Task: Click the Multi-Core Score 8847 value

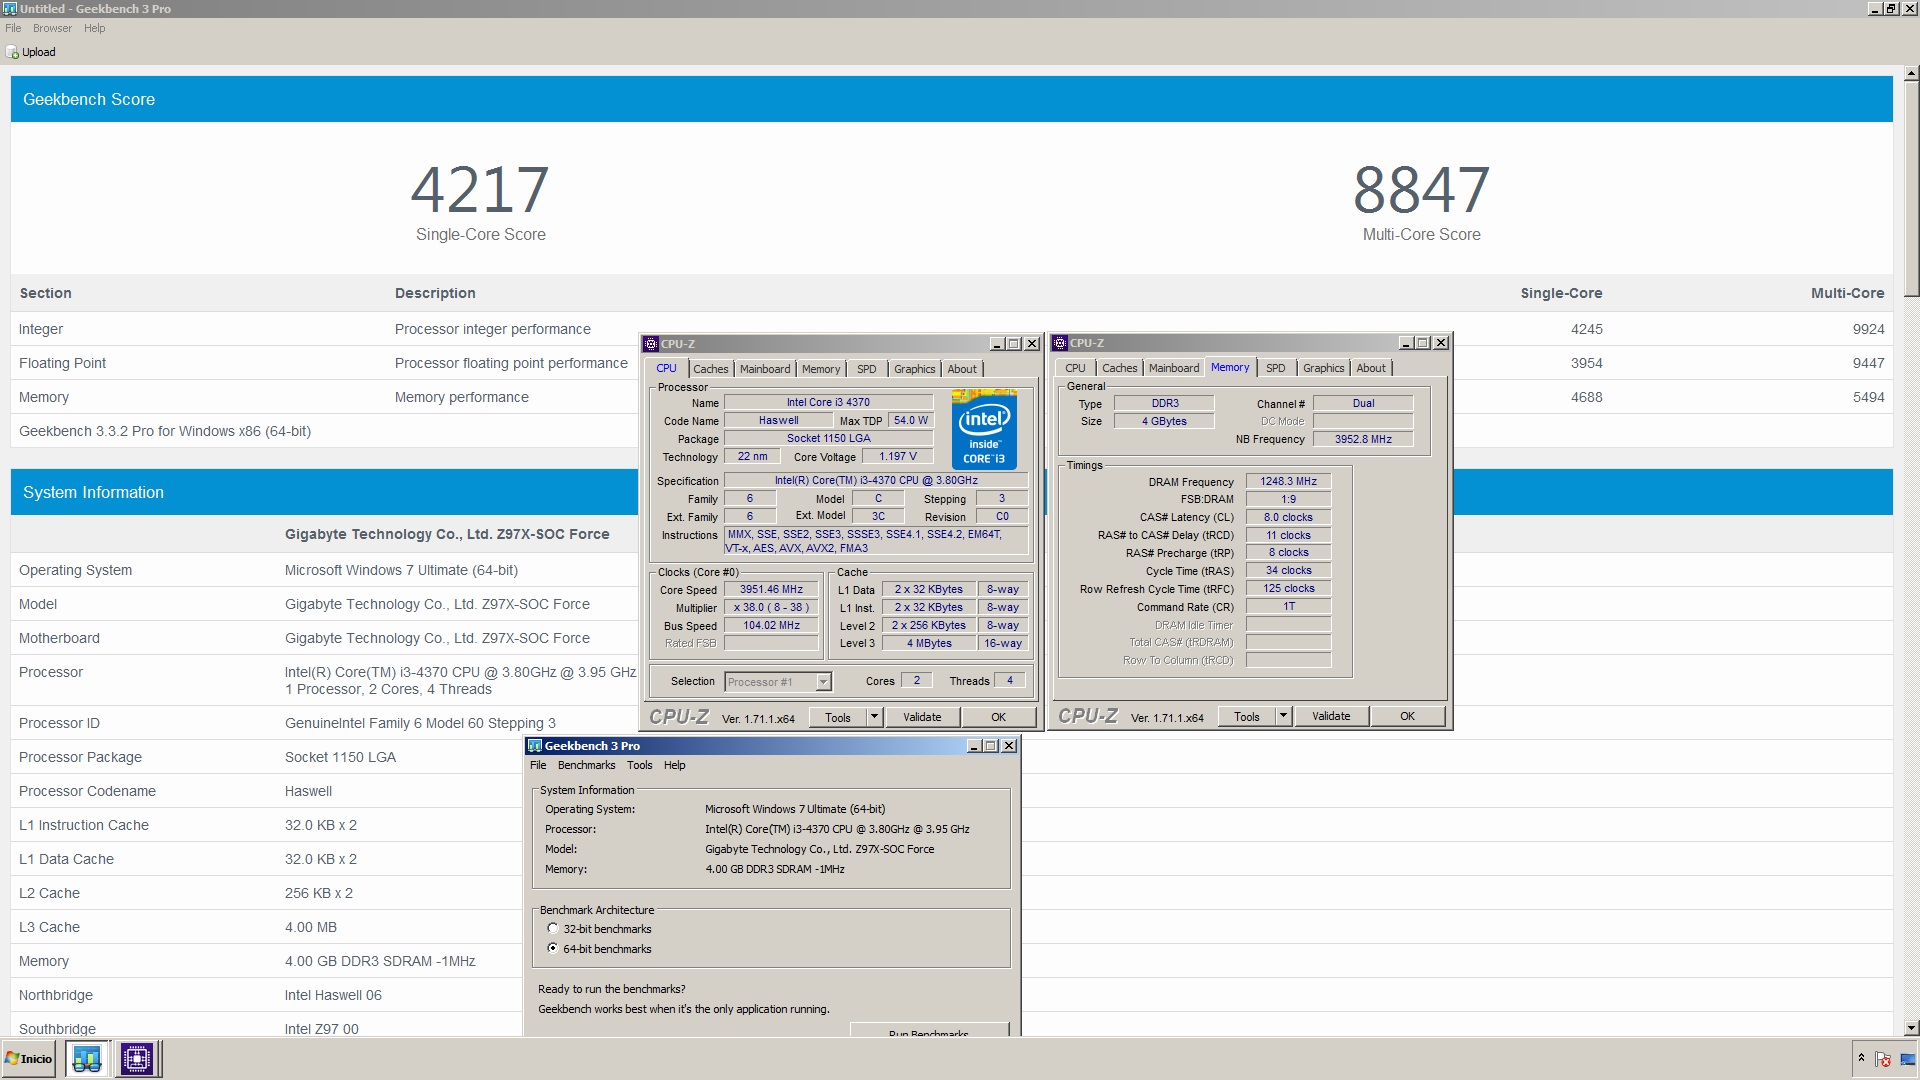Action: click(x=1421, y=189)
